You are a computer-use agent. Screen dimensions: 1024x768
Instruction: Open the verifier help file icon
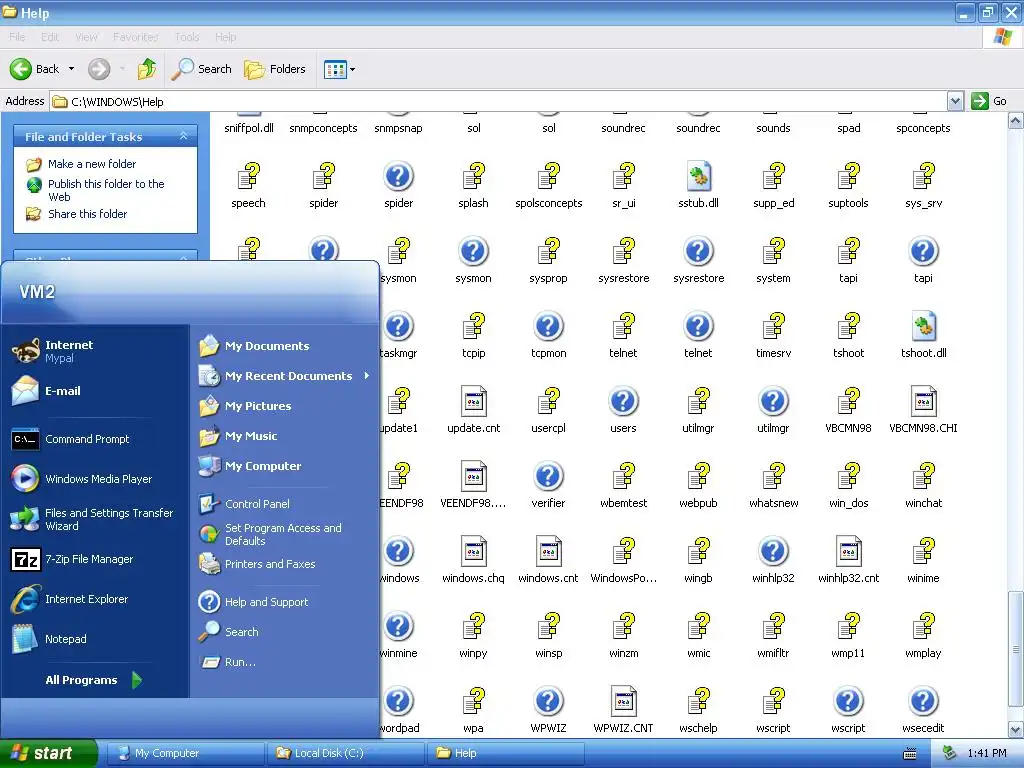[548, 476]
